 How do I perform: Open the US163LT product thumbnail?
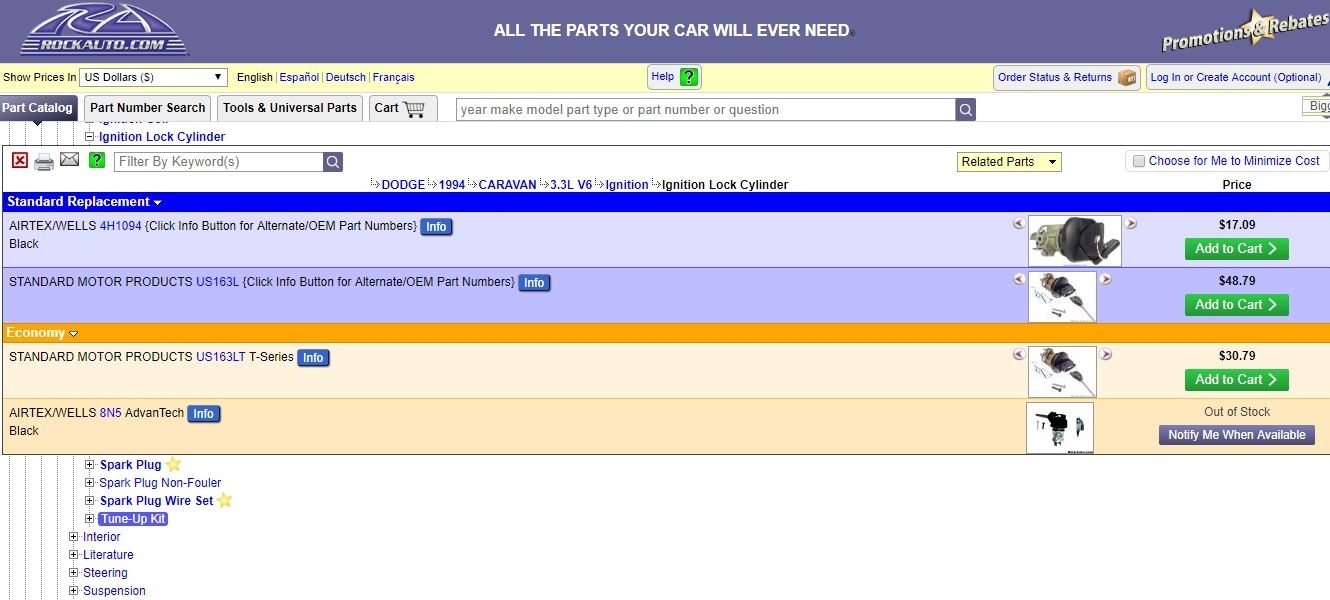[1062, 372]
